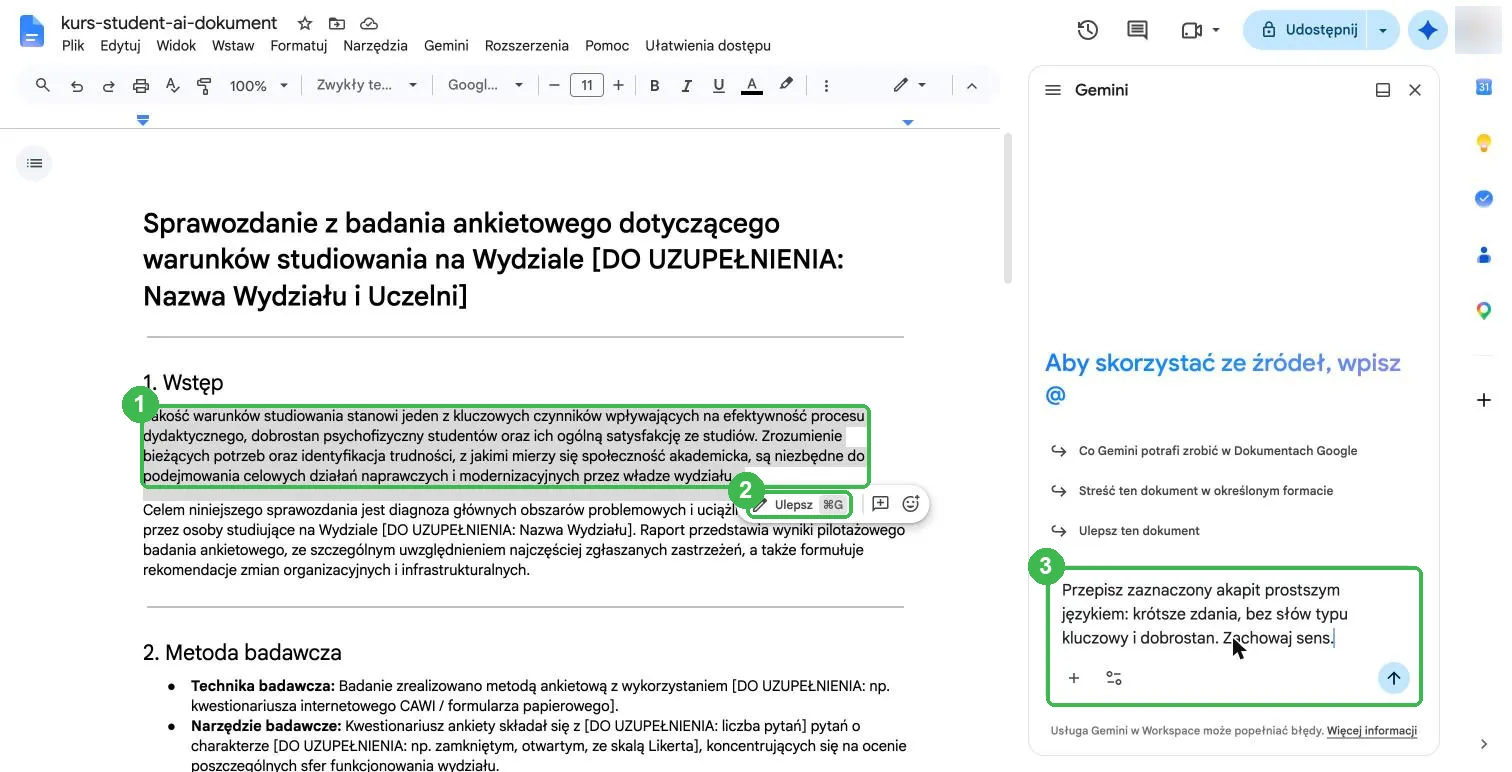This screenshot has width=1512, height=772.
Task: Open the Formatuj menu
Action: 299,45
